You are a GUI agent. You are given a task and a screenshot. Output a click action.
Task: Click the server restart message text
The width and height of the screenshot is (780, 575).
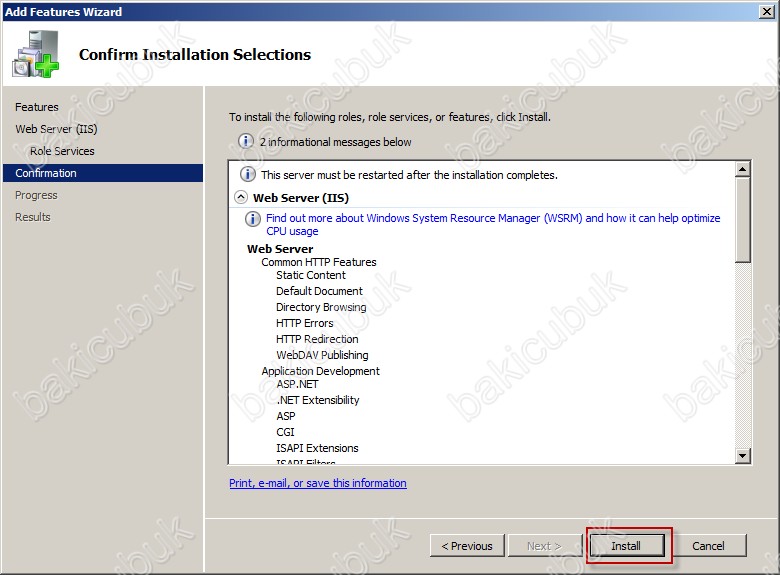(x=409, y=175)
